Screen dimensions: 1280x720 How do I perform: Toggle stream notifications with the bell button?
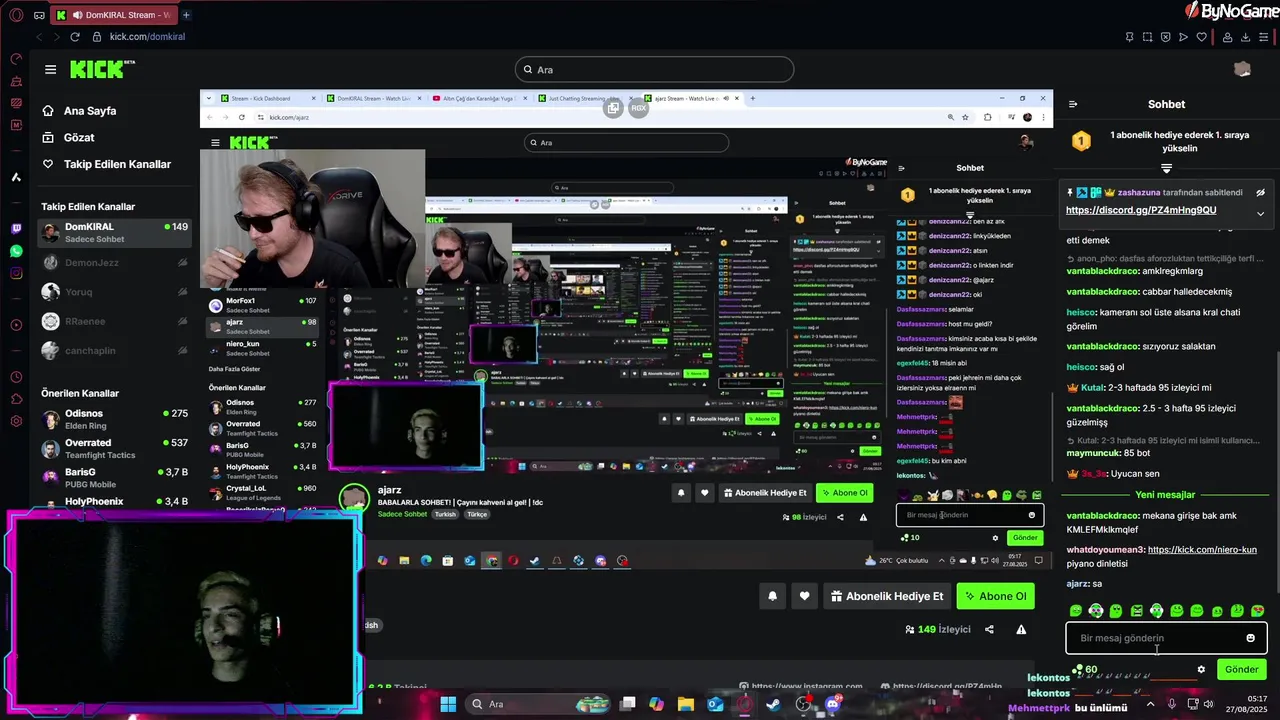pyautogui.click(x=772, y=596)
